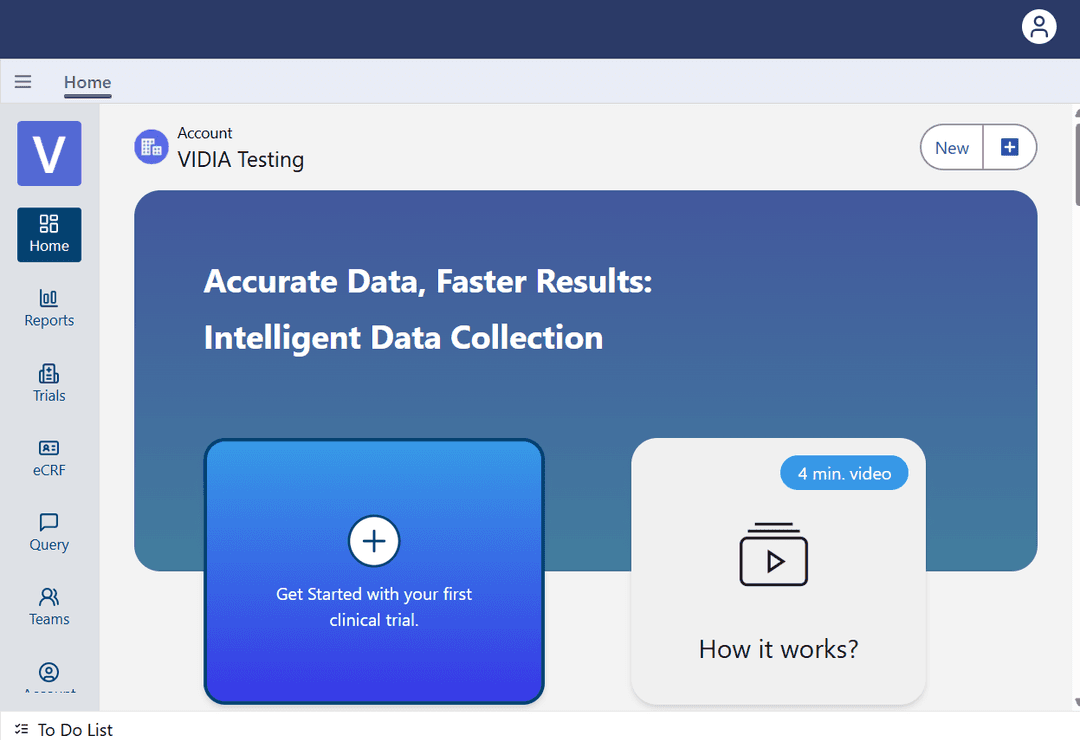The height and width of the screenshot is (740, 1080).
Task: View Teams from the sidebar
Action: pyautogui.click(x=49, y=606)
